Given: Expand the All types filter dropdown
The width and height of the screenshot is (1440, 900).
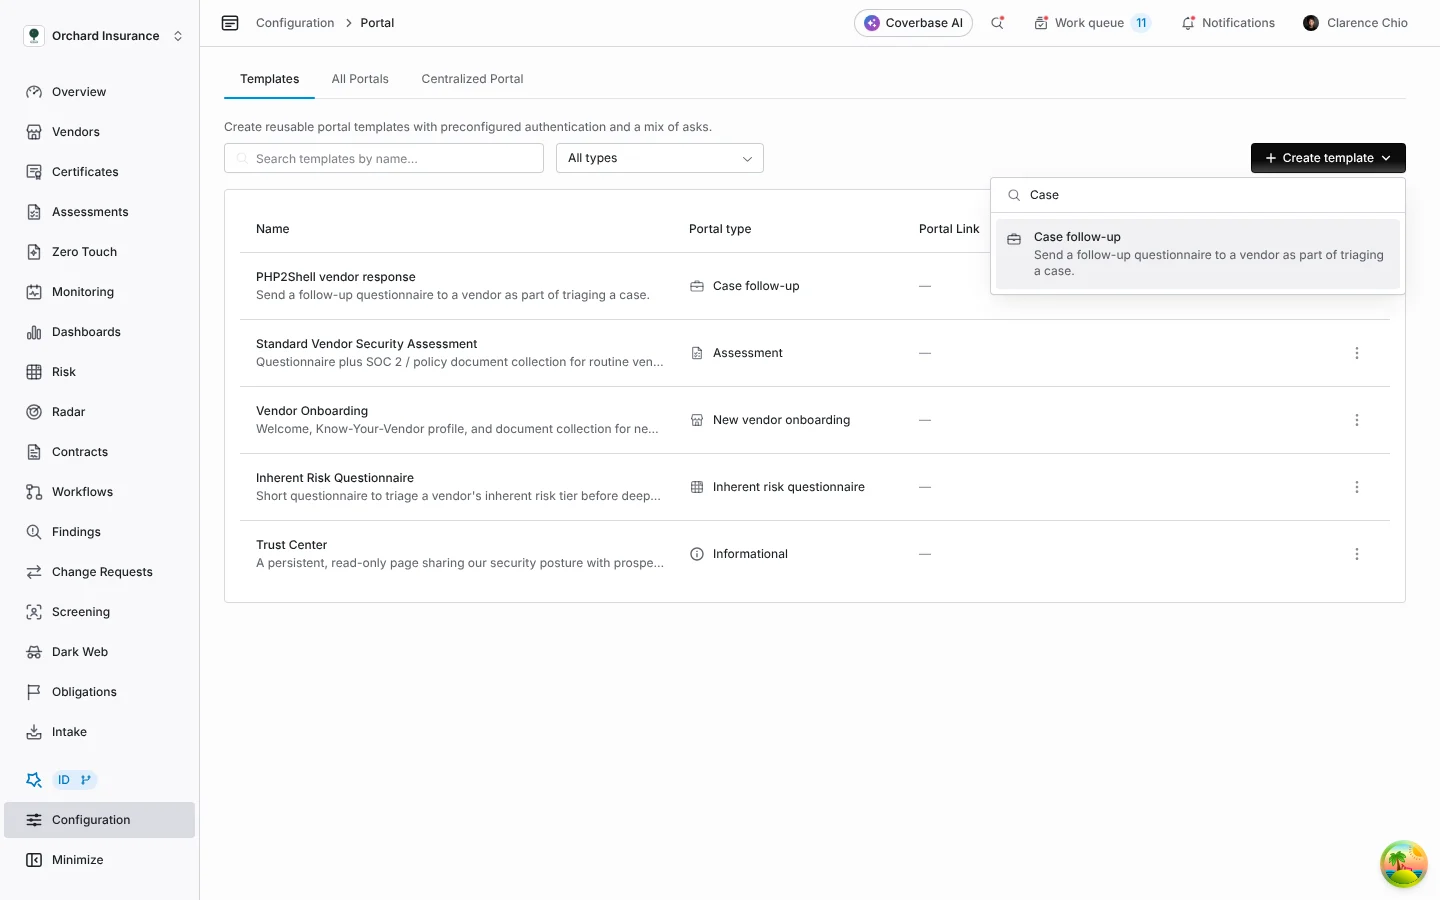Looking at the screenshot, I should pyautogui.click(x=660, y=158).
